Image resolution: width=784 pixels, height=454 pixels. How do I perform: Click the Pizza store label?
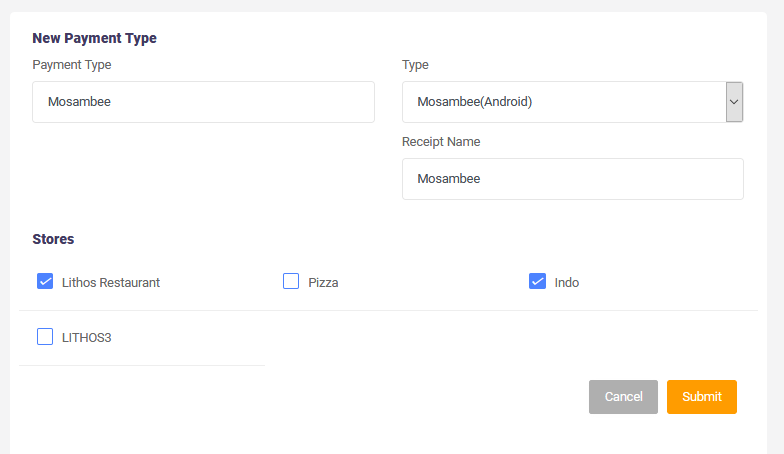coord(323,282)
